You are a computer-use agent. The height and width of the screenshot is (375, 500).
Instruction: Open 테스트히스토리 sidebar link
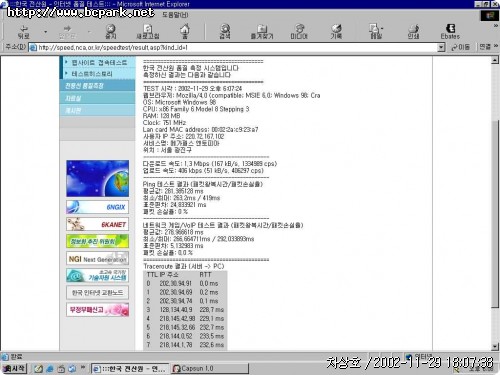click(92, 74)
